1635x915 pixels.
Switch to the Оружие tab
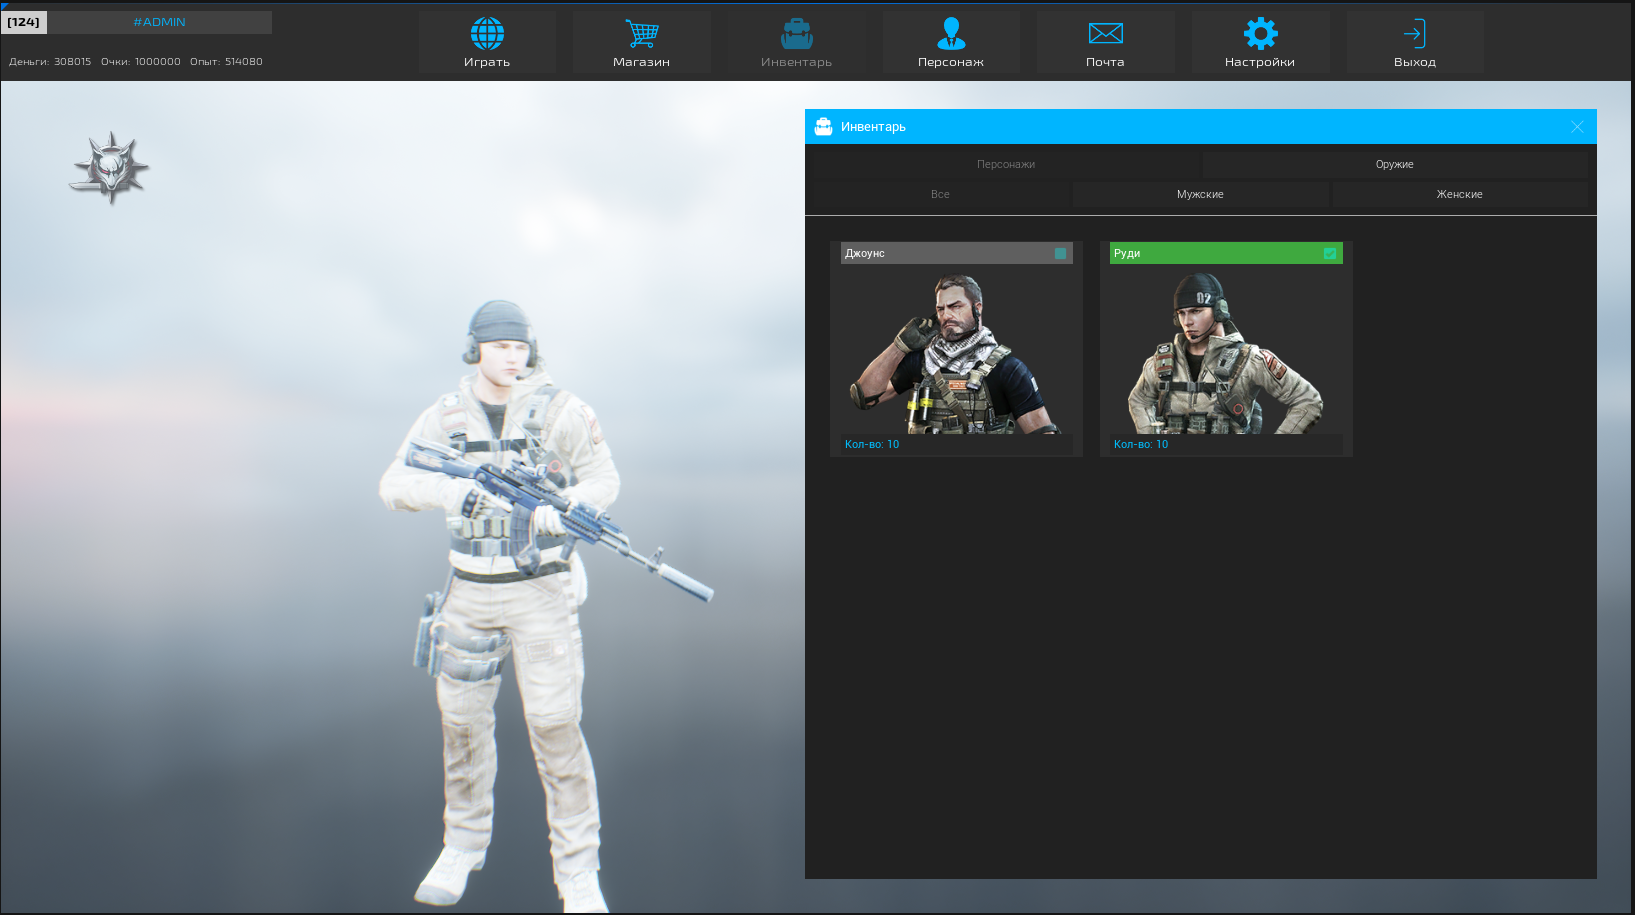(1395, 164)
